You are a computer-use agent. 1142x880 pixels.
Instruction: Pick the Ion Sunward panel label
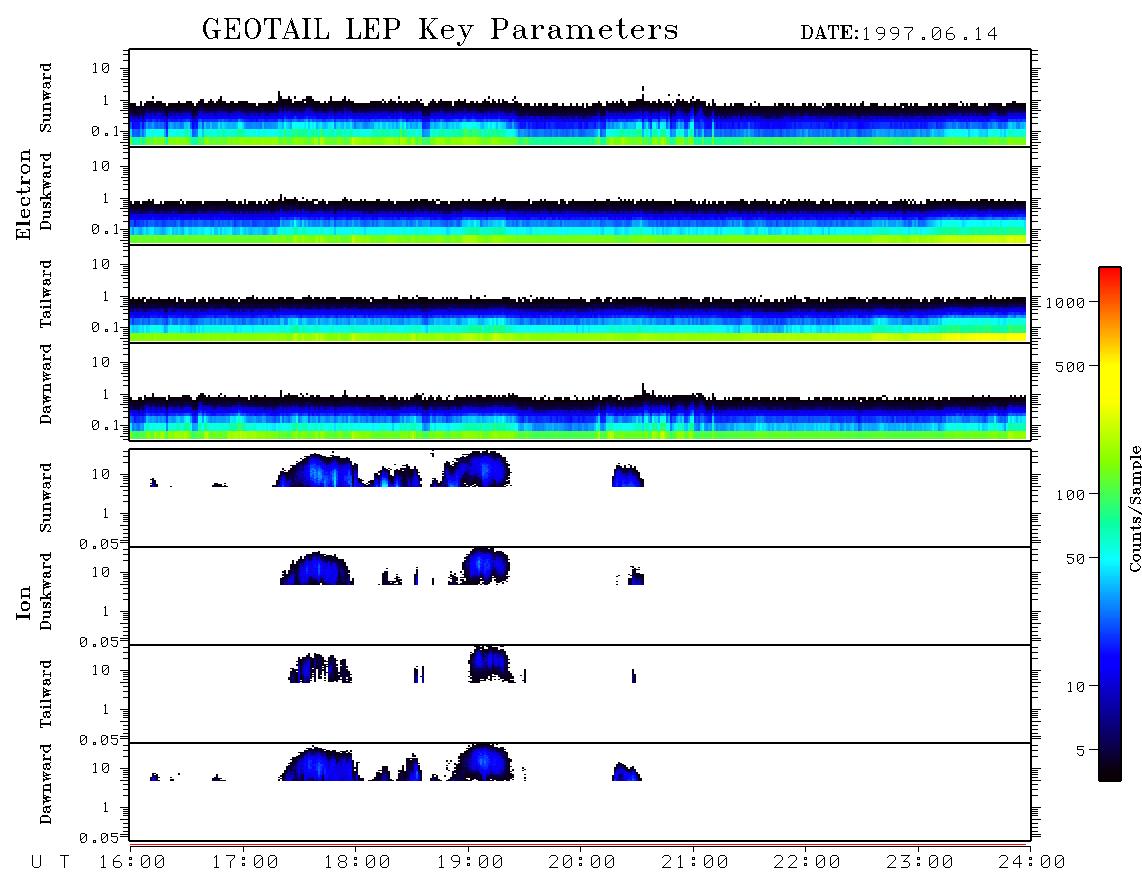46,498
